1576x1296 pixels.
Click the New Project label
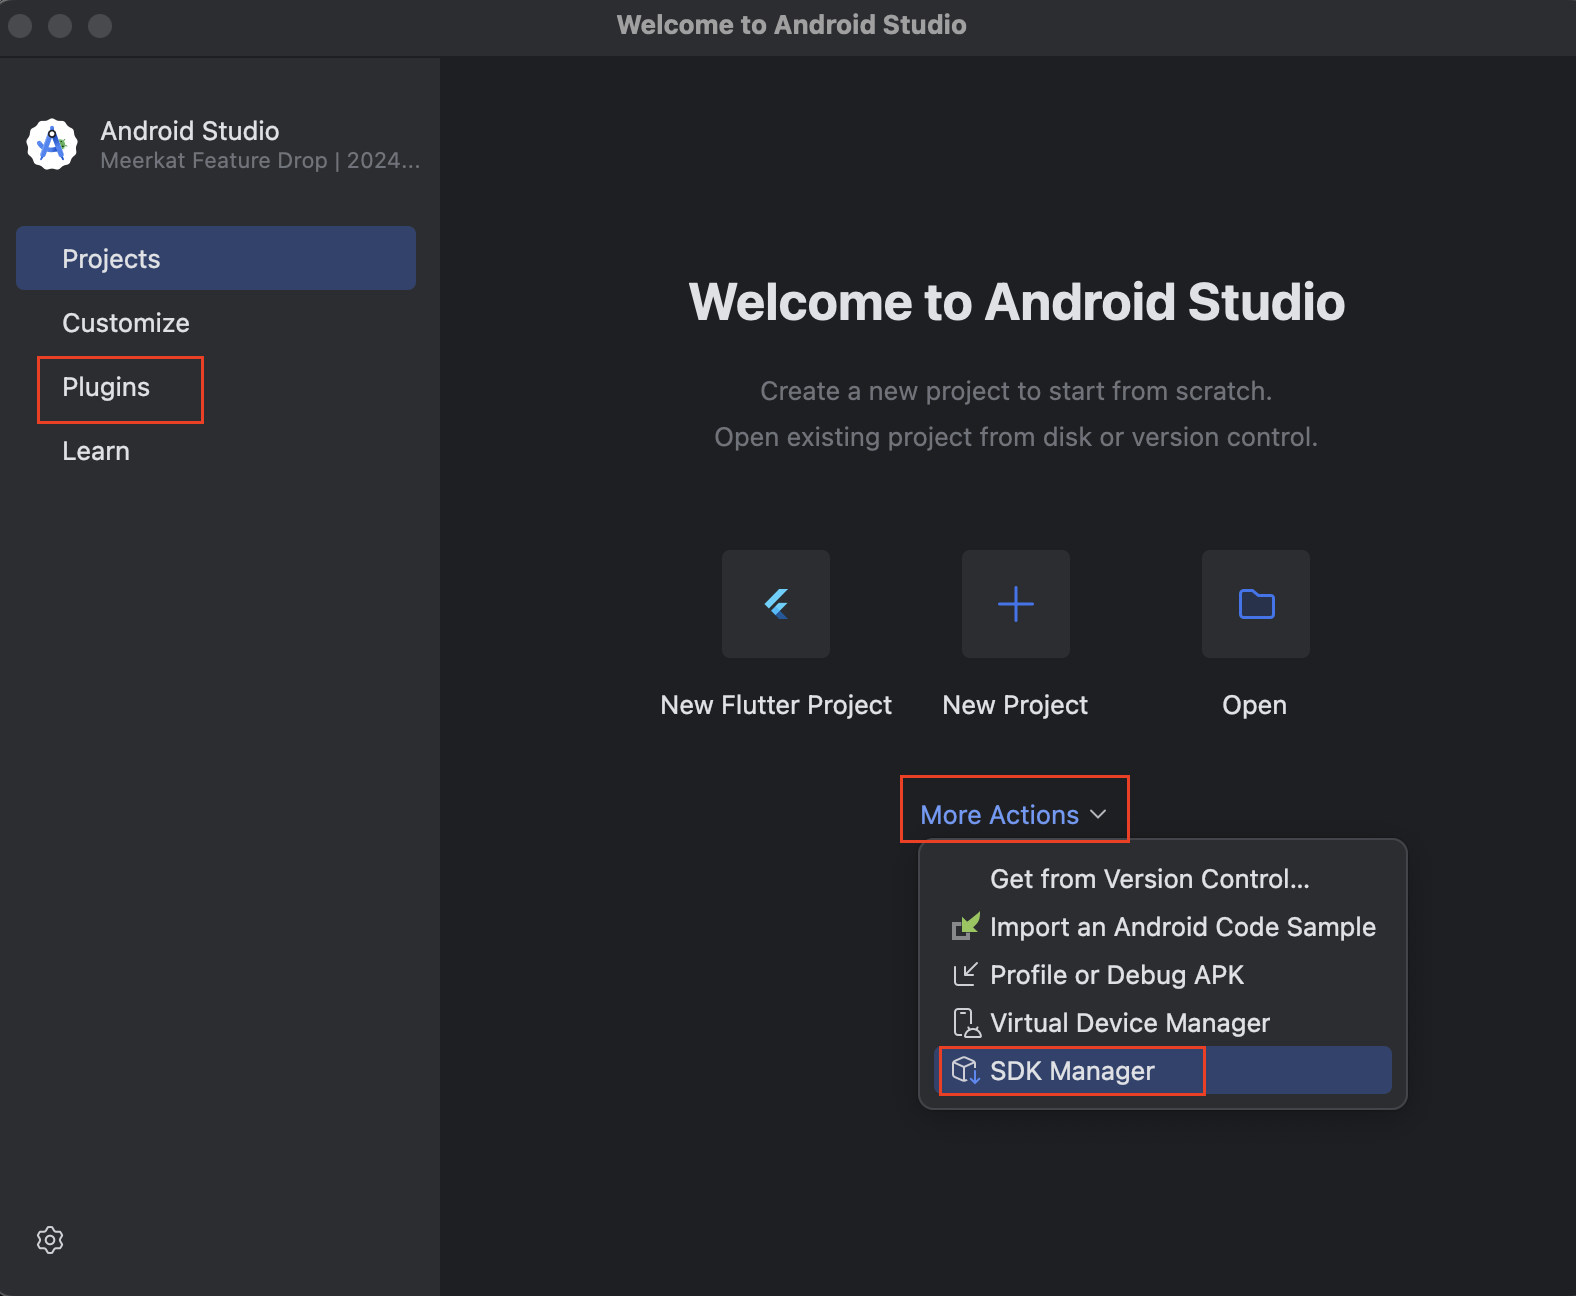[x=1015, y=705]
